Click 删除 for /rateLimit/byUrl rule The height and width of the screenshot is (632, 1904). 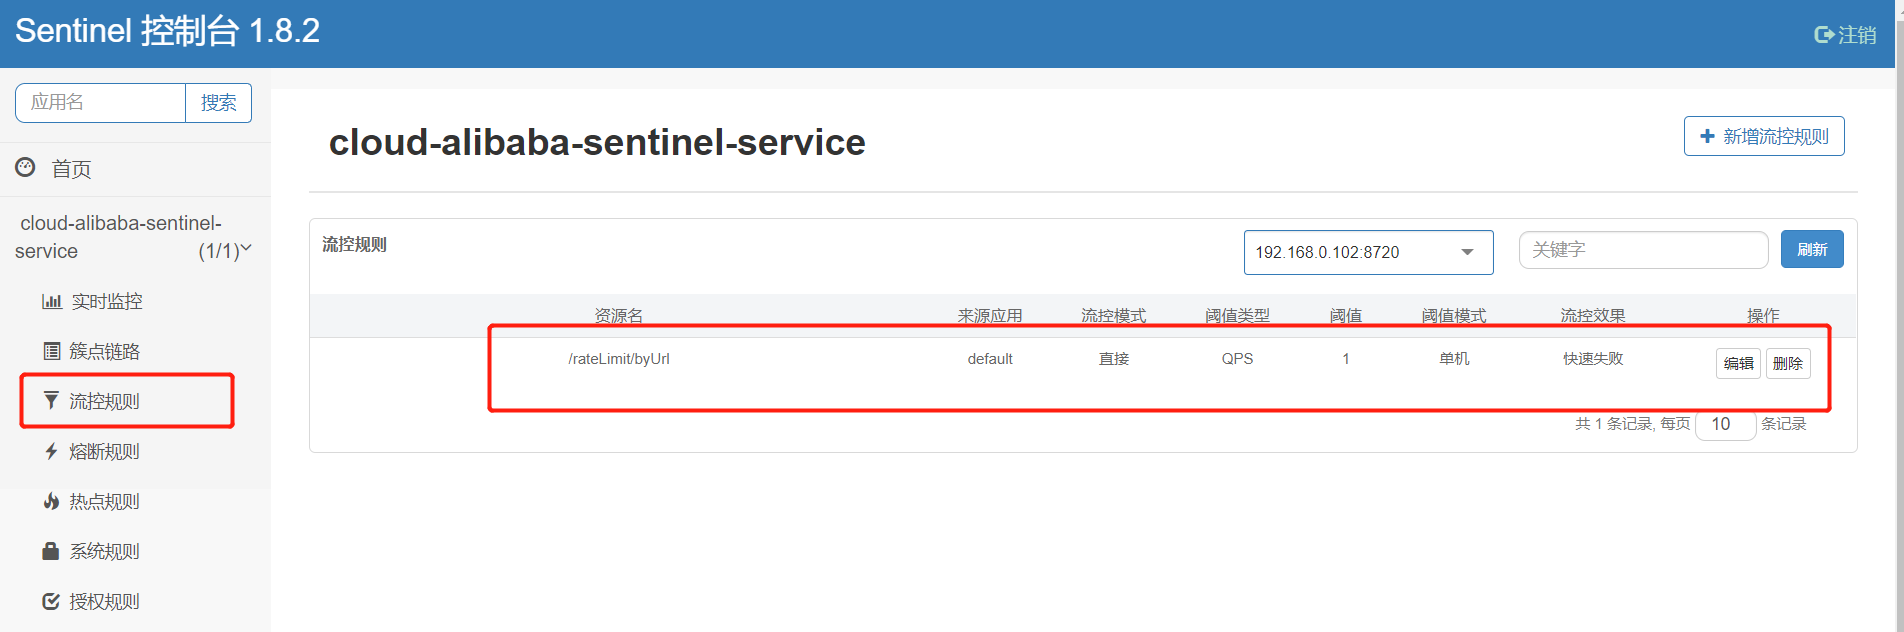tap(1788, 363)
